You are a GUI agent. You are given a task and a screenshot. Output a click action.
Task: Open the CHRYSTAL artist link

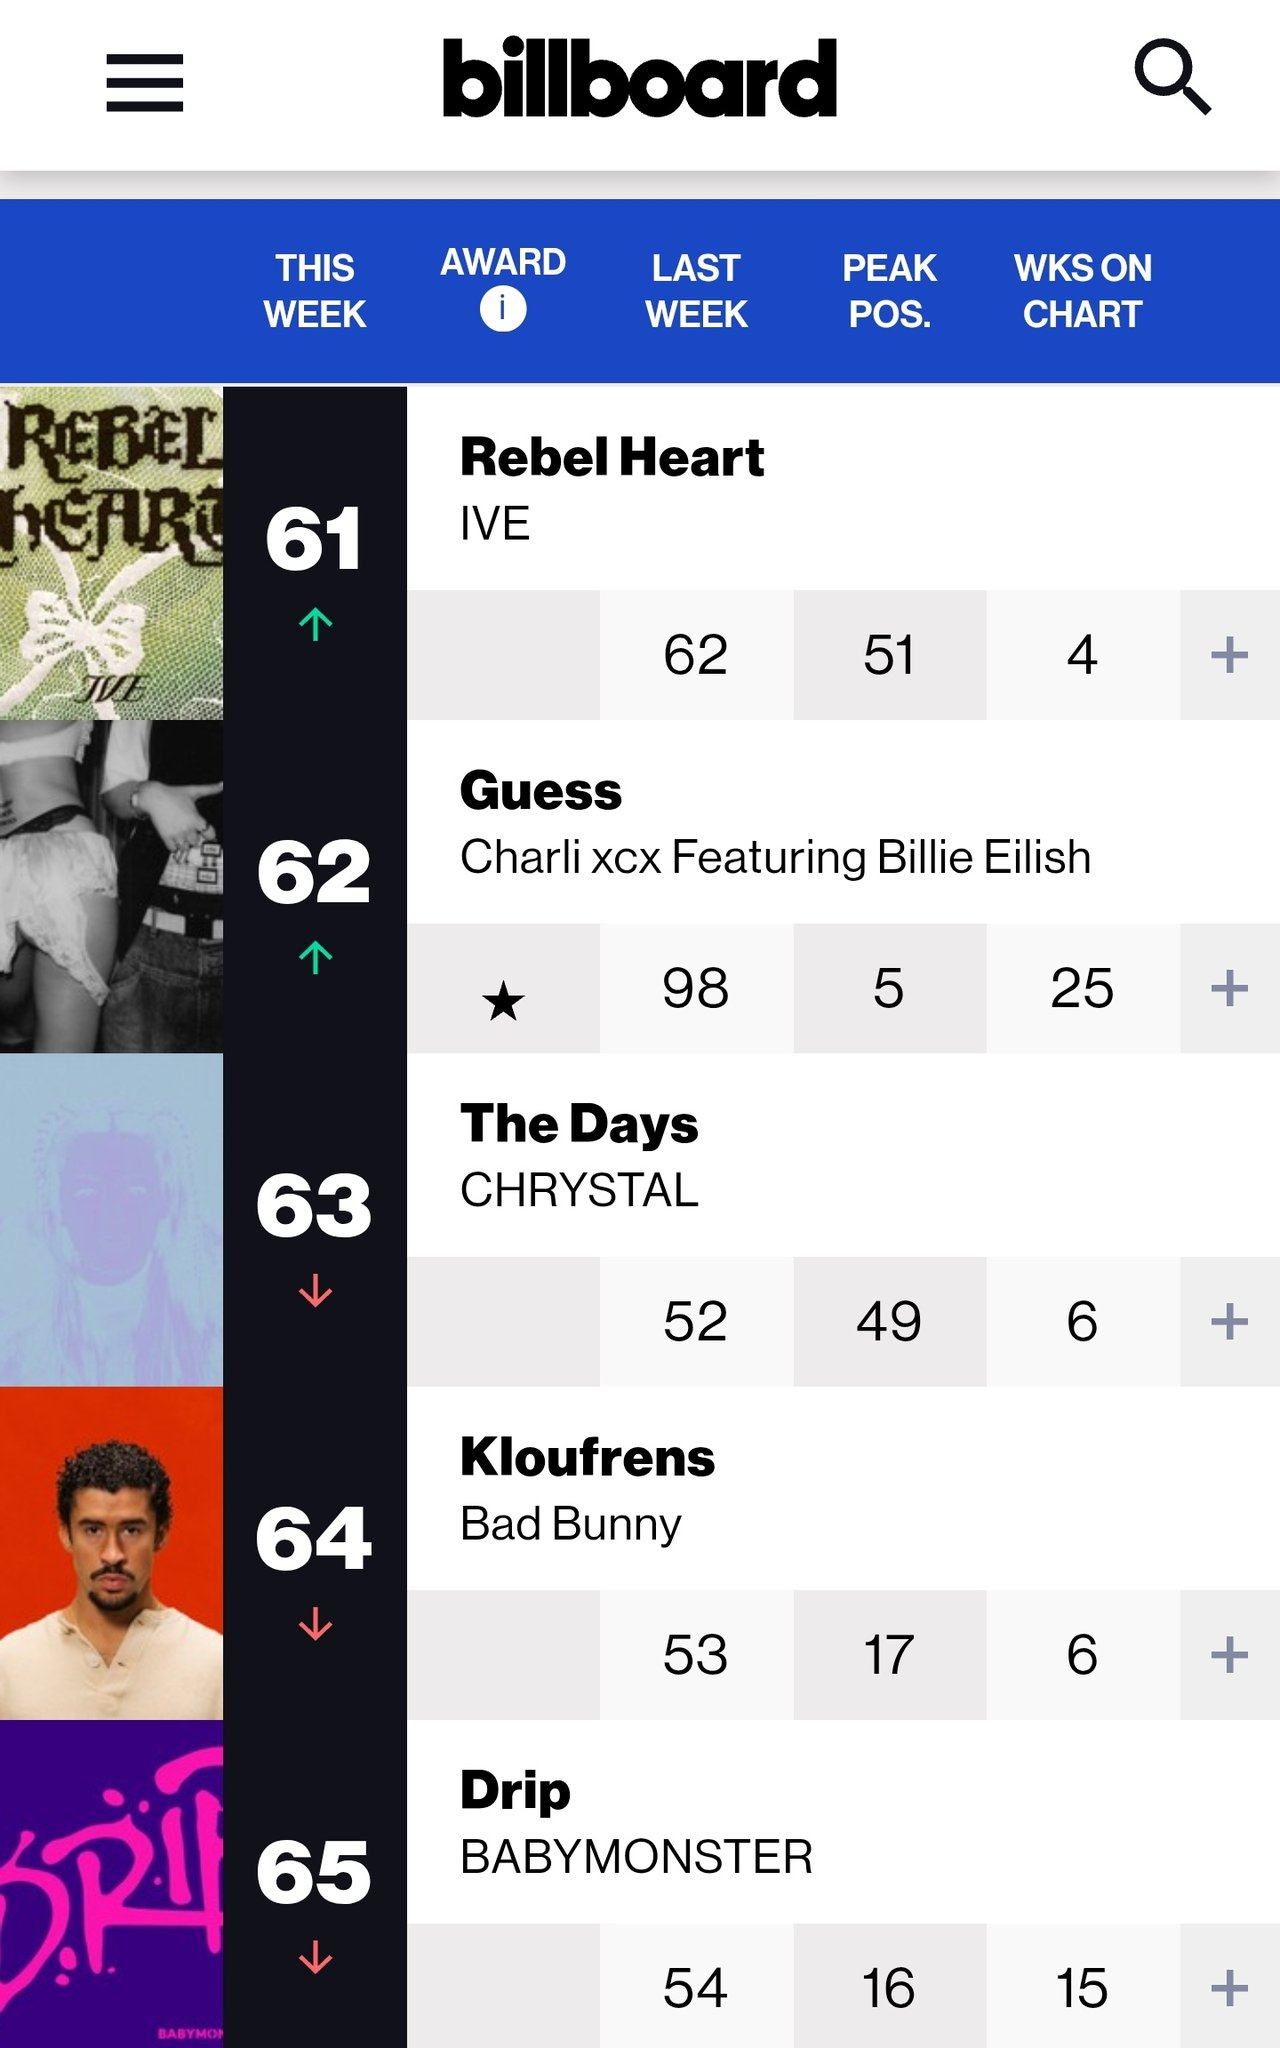(579, 1190)
